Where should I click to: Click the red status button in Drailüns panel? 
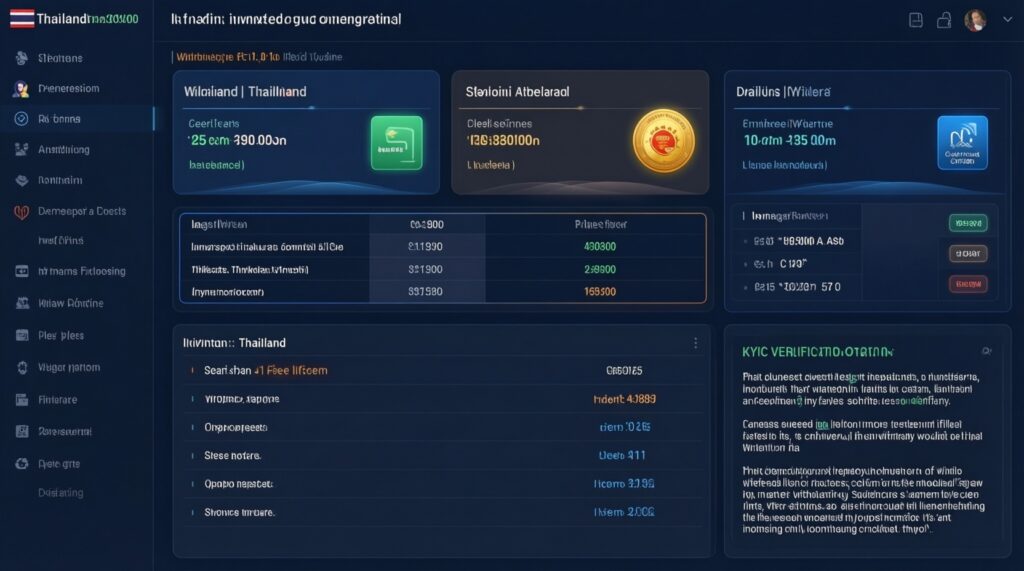[968, 284]
